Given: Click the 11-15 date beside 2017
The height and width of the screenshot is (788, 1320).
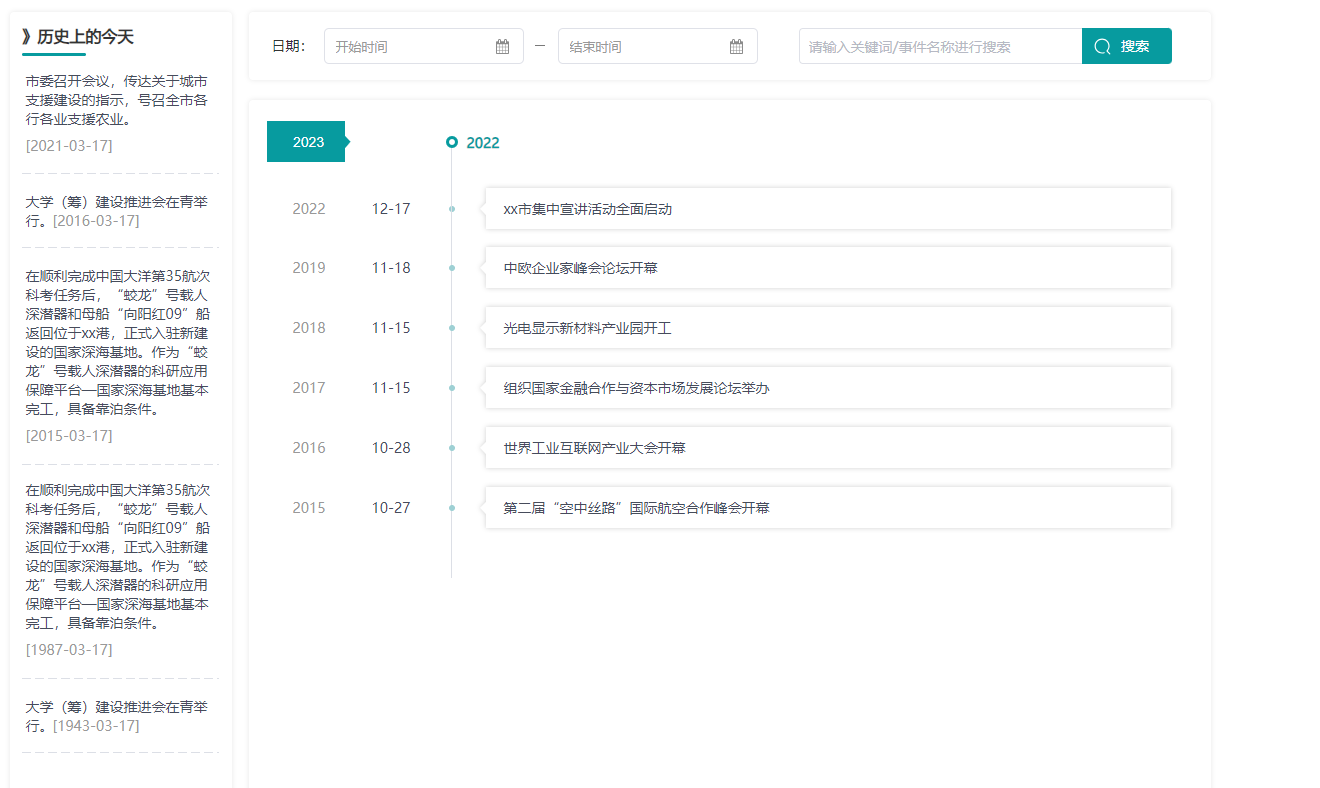Looking at the screenshot, I should point(391,388).
